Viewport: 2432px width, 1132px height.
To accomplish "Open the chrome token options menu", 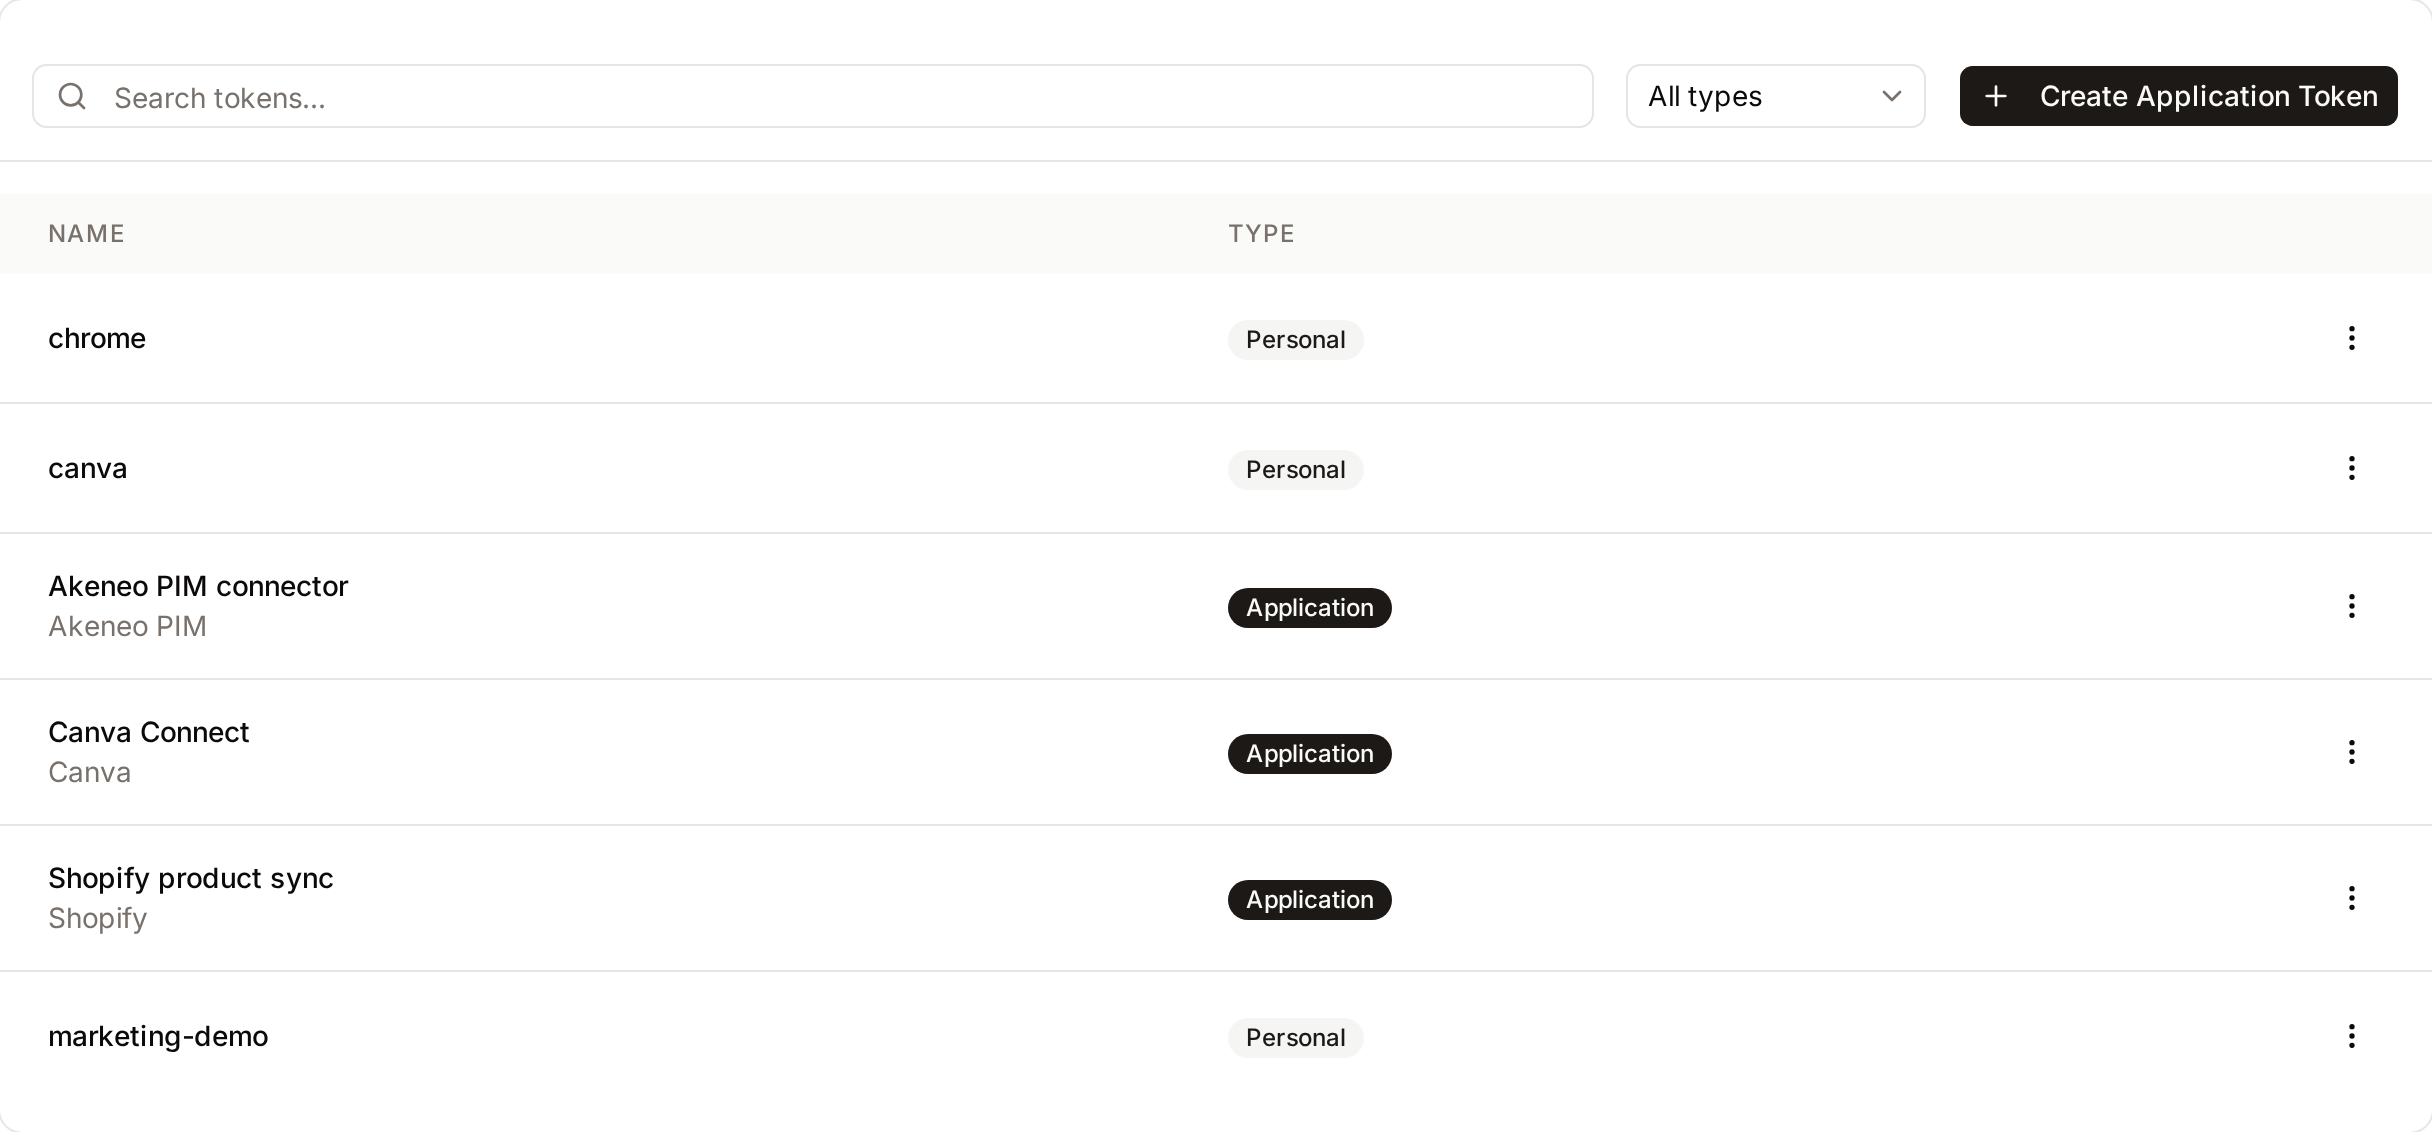I will click(2351, 338).
